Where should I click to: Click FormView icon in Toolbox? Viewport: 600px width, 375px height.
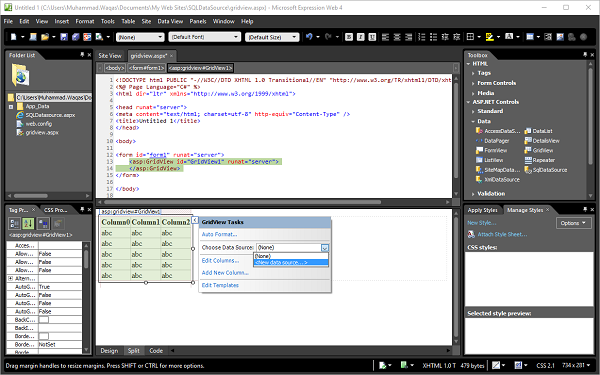pos(479,150)
